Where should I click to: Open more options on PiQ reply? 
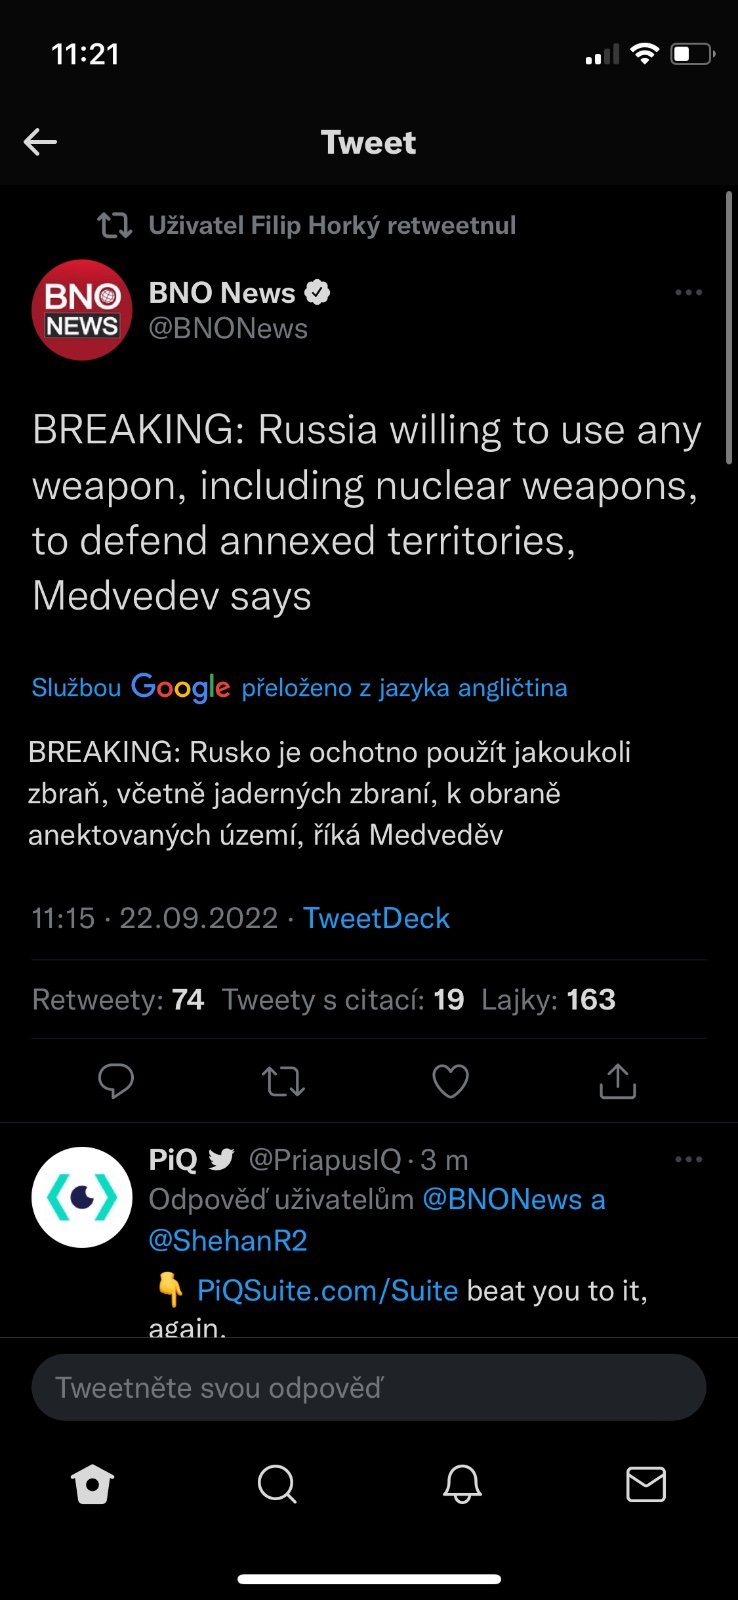coord(688,1160)
